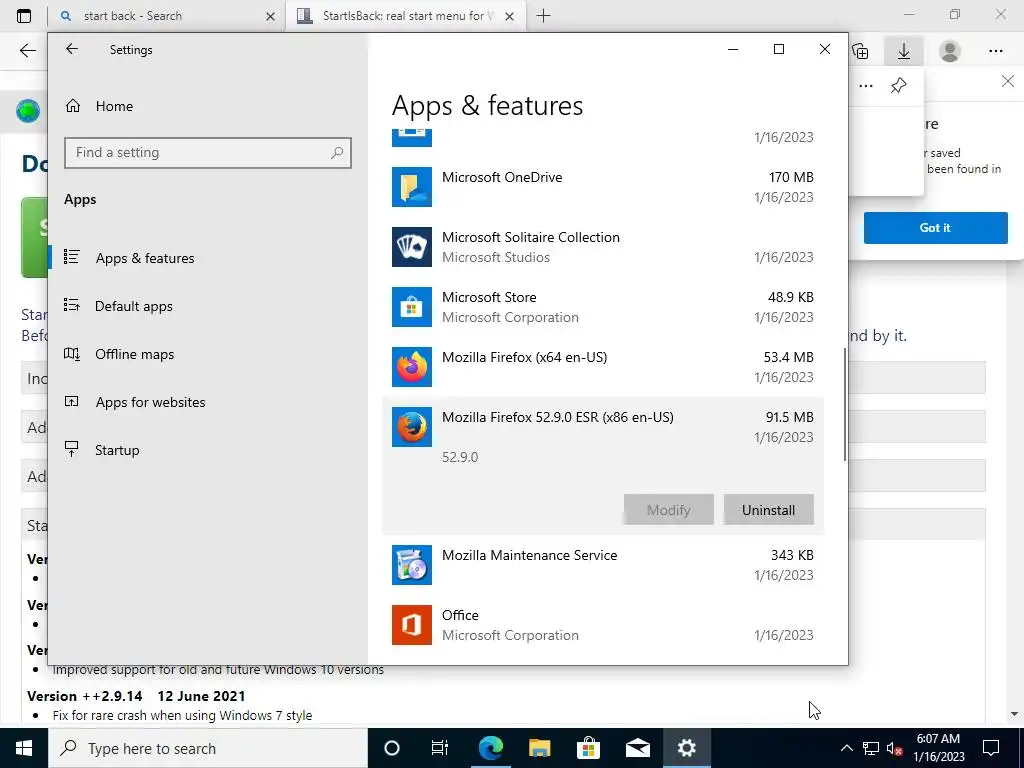Click Settings gear on taskbar
1024x768 pixels.
point(686,748)
